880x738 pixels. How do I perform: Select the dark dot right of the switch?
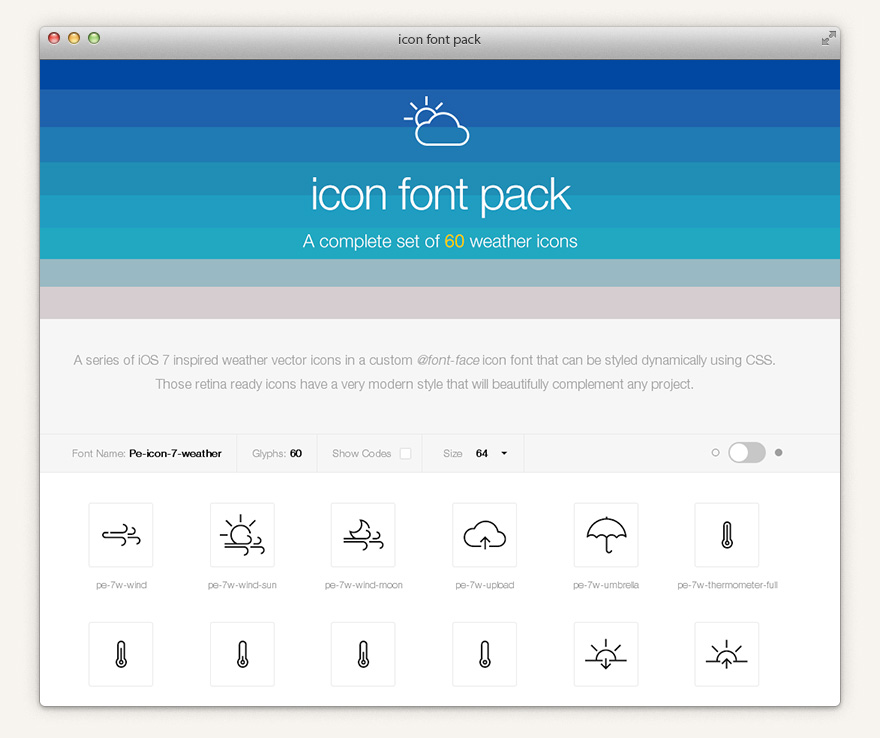point(778,452)
